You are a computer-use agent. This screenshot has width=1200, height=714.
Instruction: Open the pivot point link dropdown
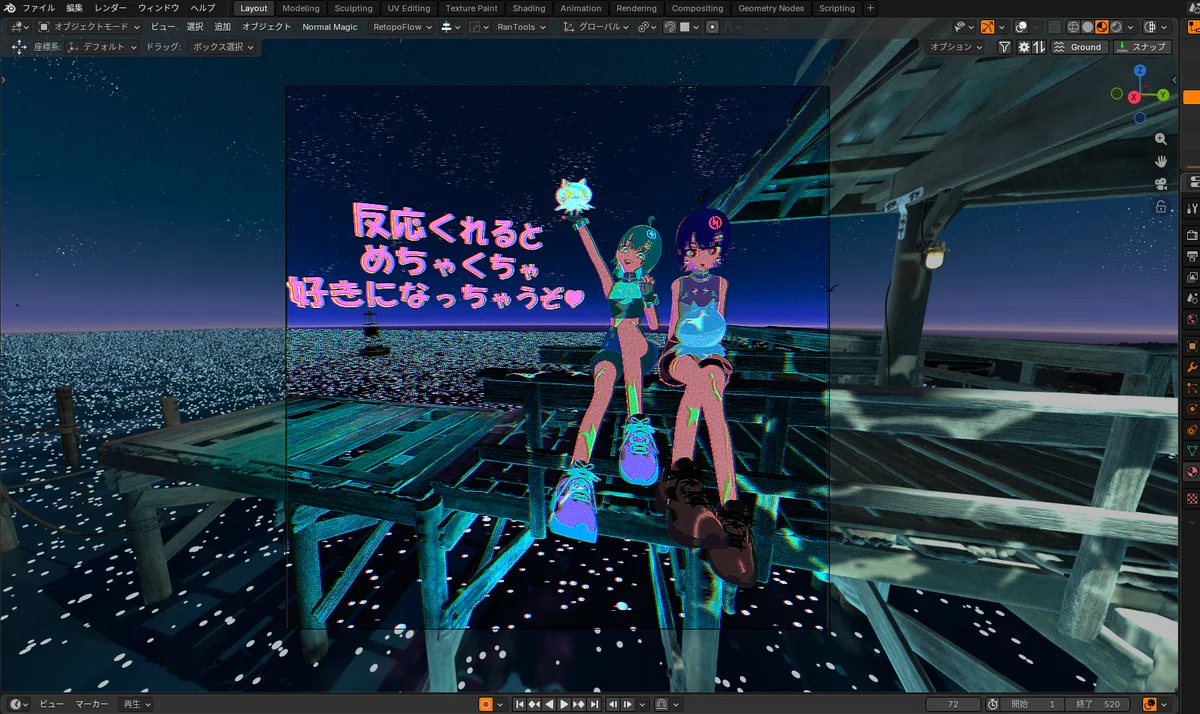pos(647,27)
